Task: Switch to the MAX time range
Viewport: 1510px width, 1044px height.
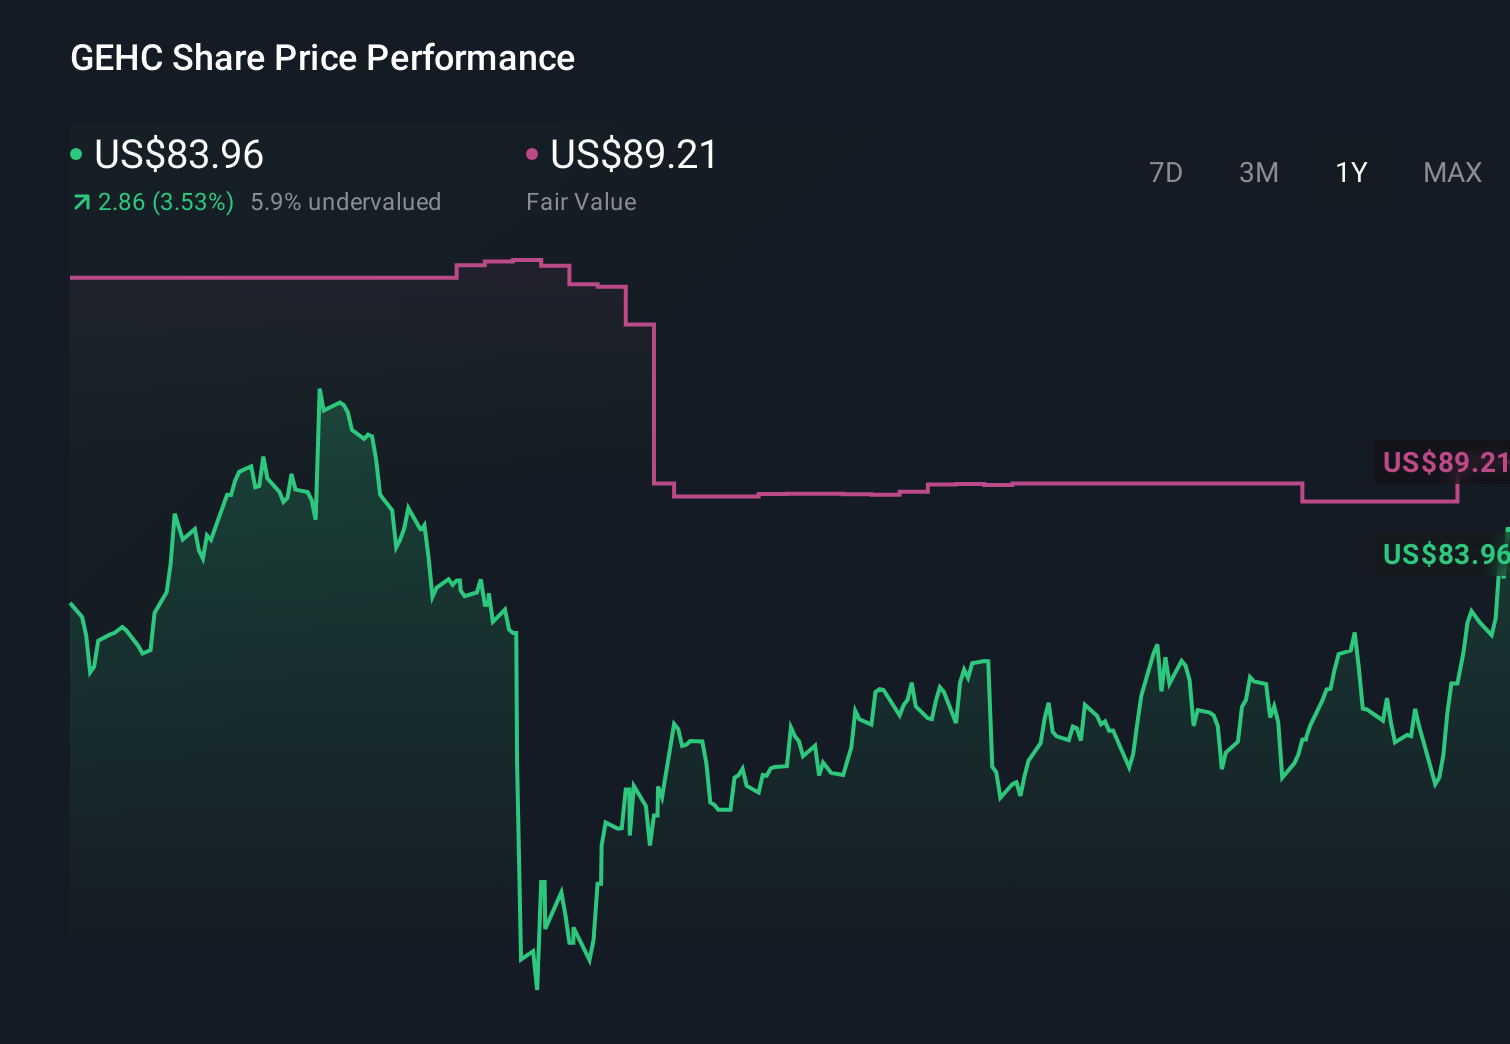Action: point(1451,172)
